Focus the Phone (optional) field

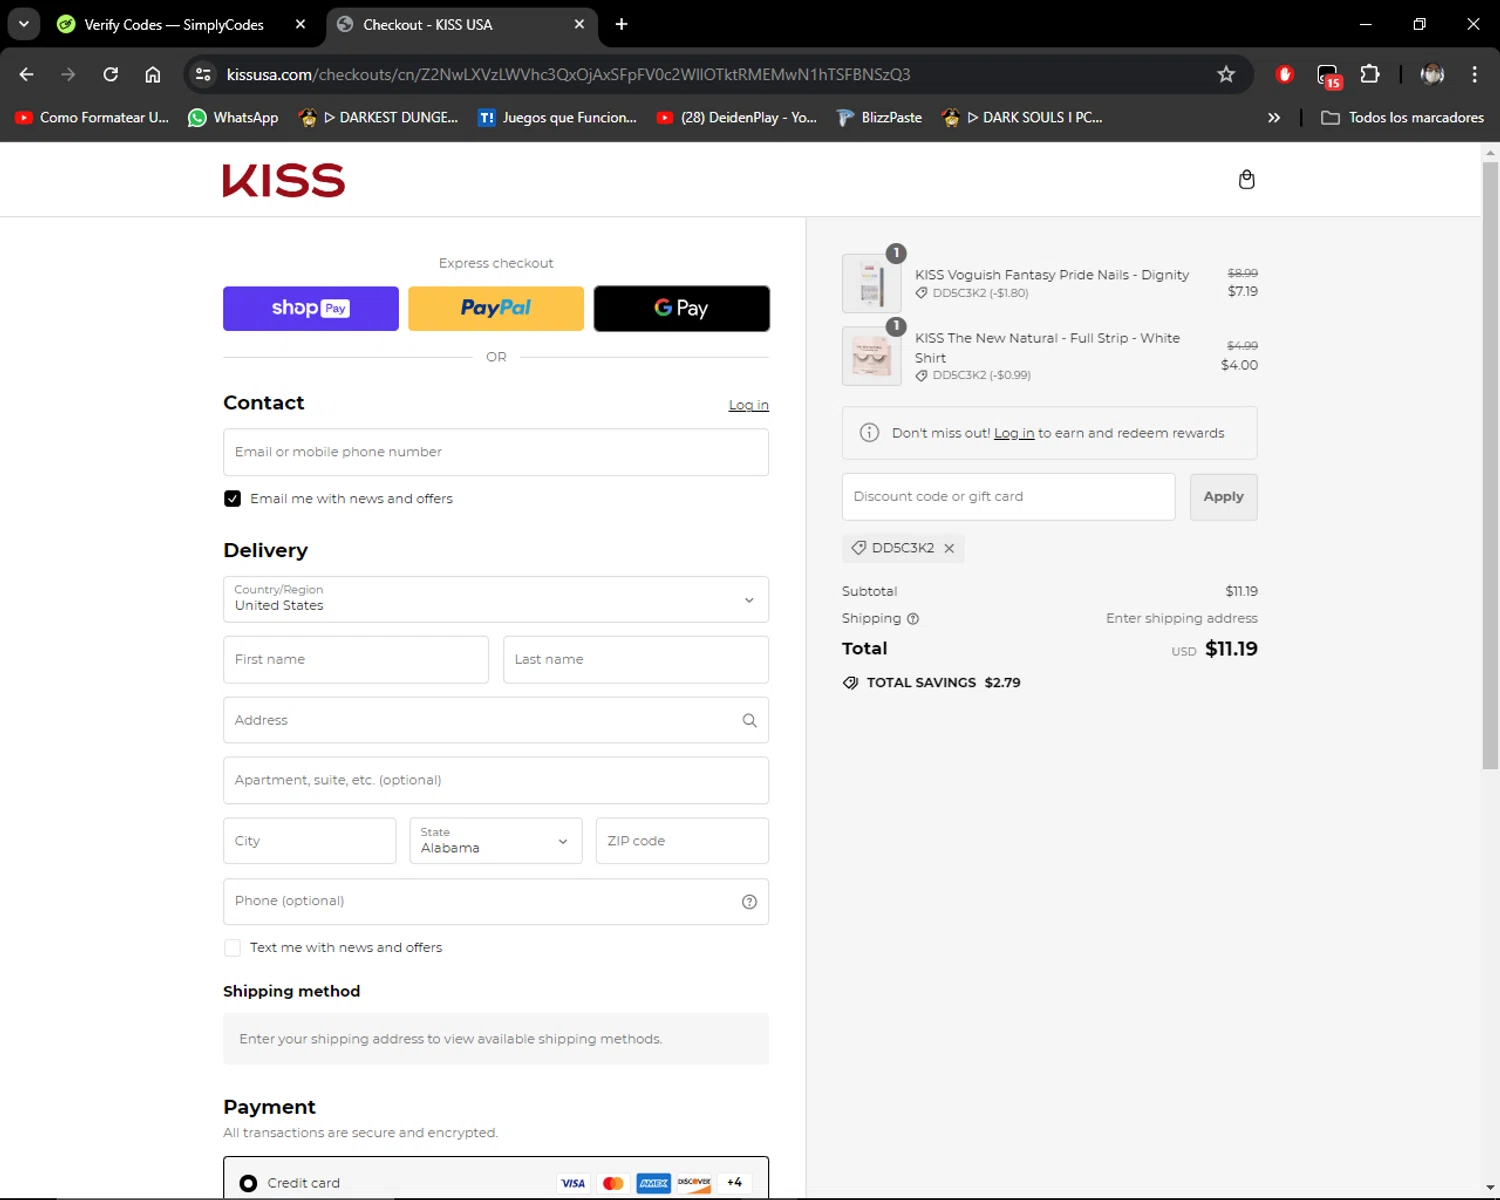tap(496, 902)
